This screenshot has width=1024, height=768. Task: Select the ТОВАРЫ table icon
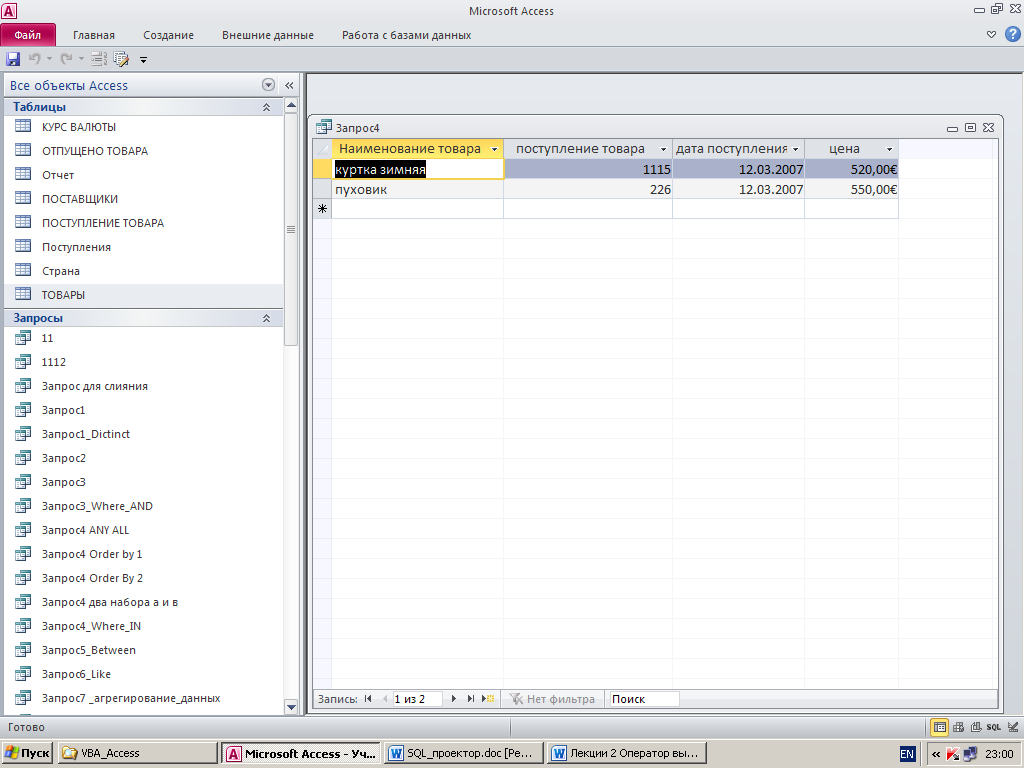coord(23,294)
